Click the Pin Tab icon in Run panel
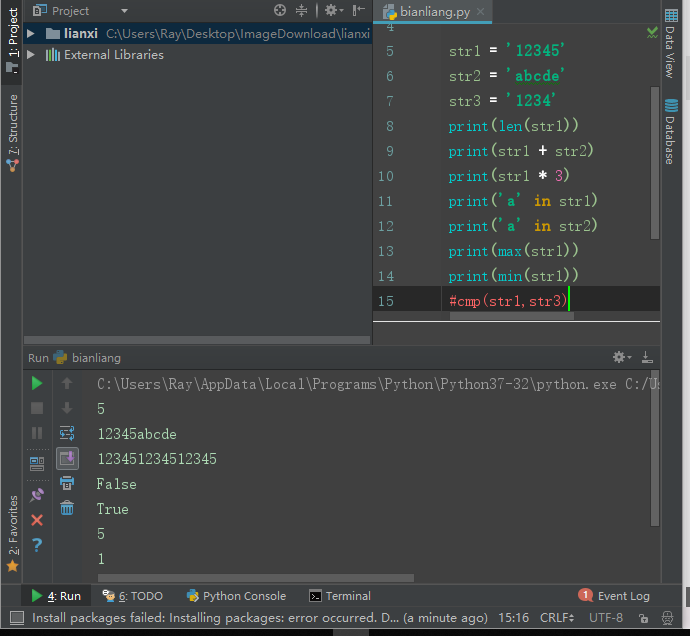Image resolution: width=690 pixels, height=636 pixels. tap(37, 495)
